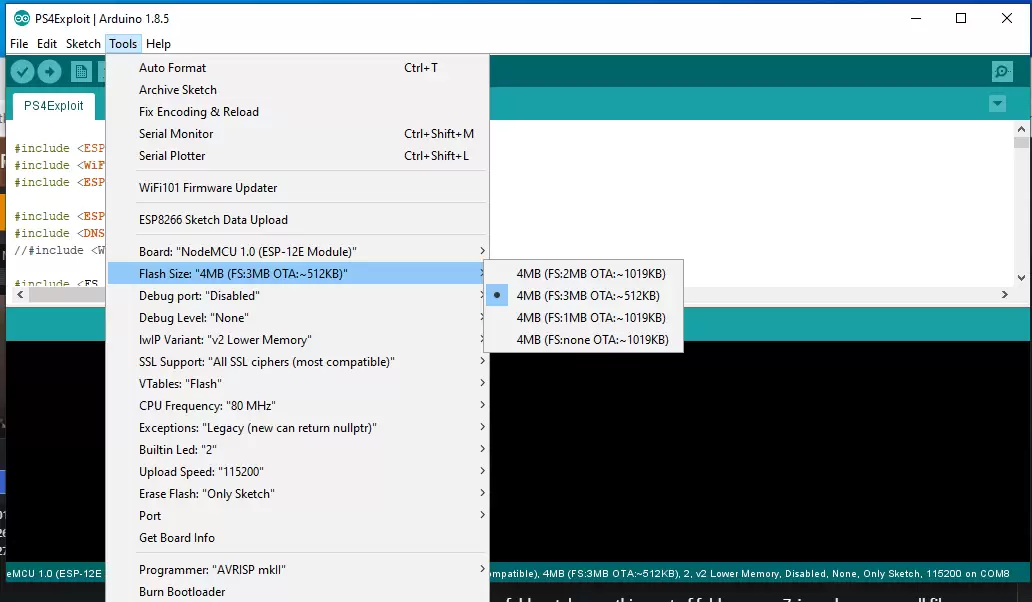Viewport: 1032px width, 602px height.
Task: Click the New sketch toolbar icon
Action: (82, 72)
